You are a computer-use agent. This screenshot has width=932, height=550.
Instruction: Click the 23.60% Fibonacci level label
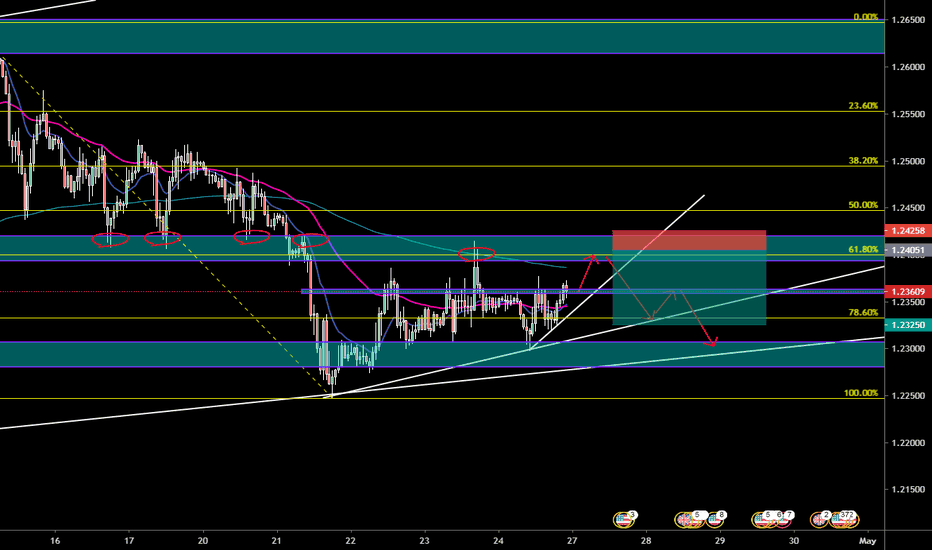click(863, 106)
